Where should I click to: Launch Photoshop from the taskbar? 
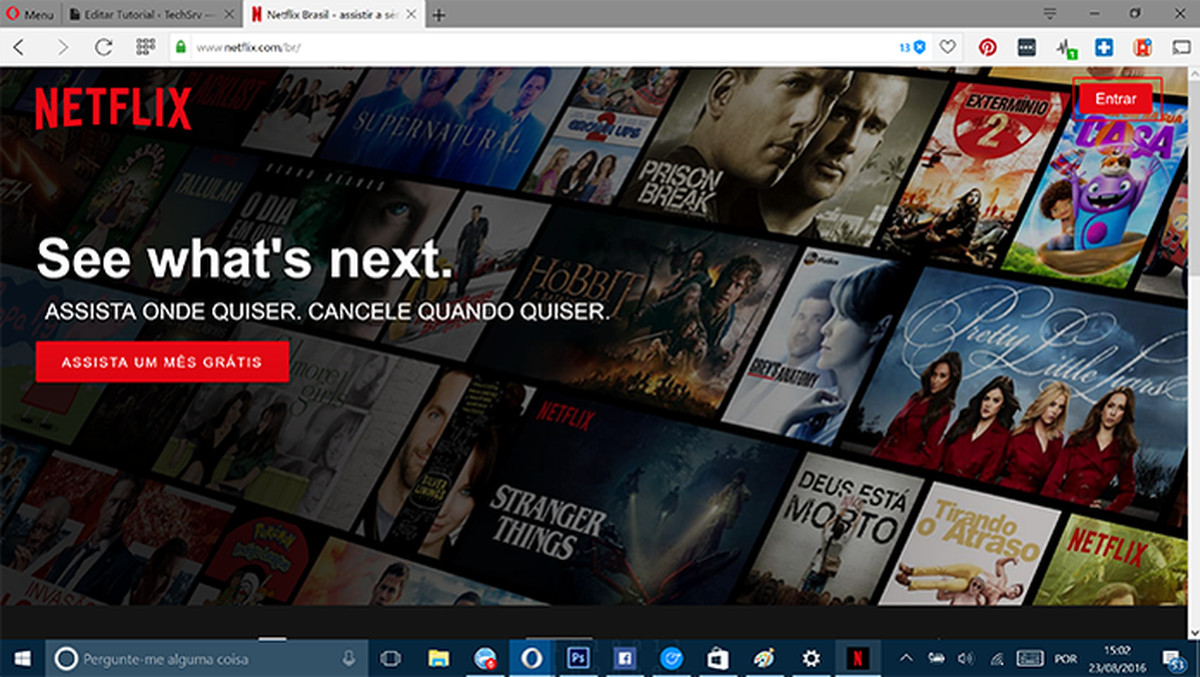point(578,658)
